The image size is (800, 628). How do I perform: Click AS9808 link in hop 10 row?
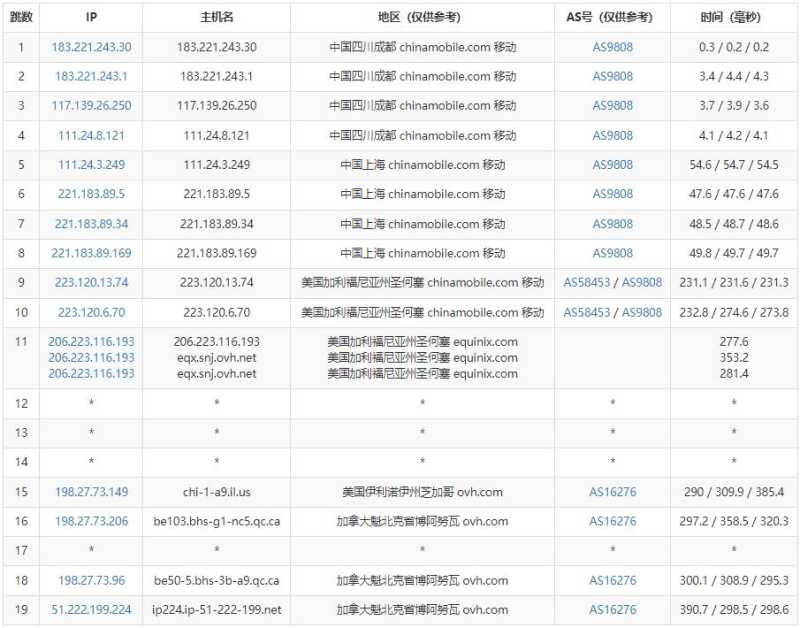coord(642,312)
